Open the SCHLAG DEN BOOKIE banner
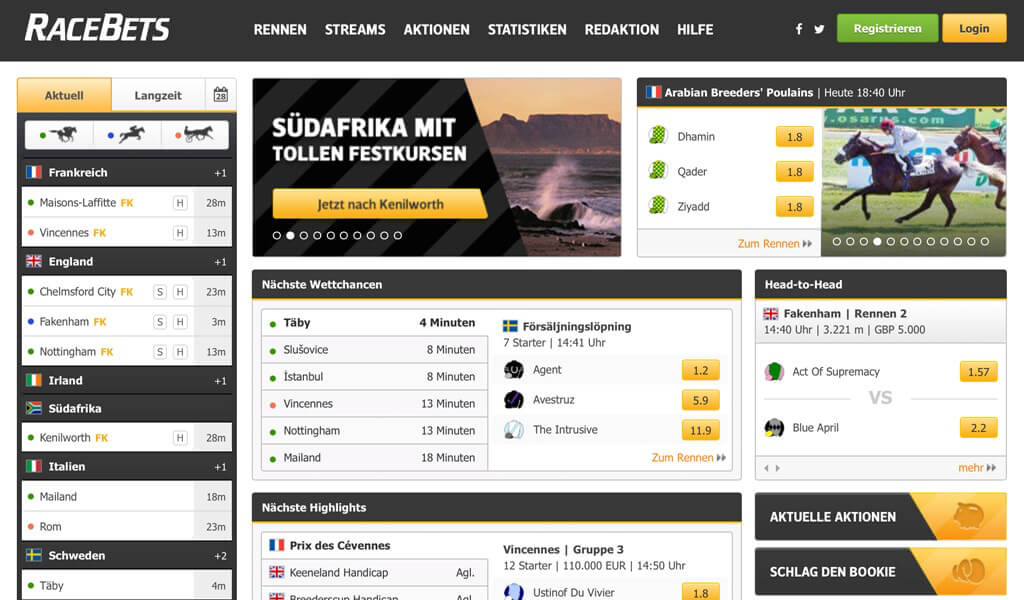This screenshot has height=600, width=1024. [880, 571]
